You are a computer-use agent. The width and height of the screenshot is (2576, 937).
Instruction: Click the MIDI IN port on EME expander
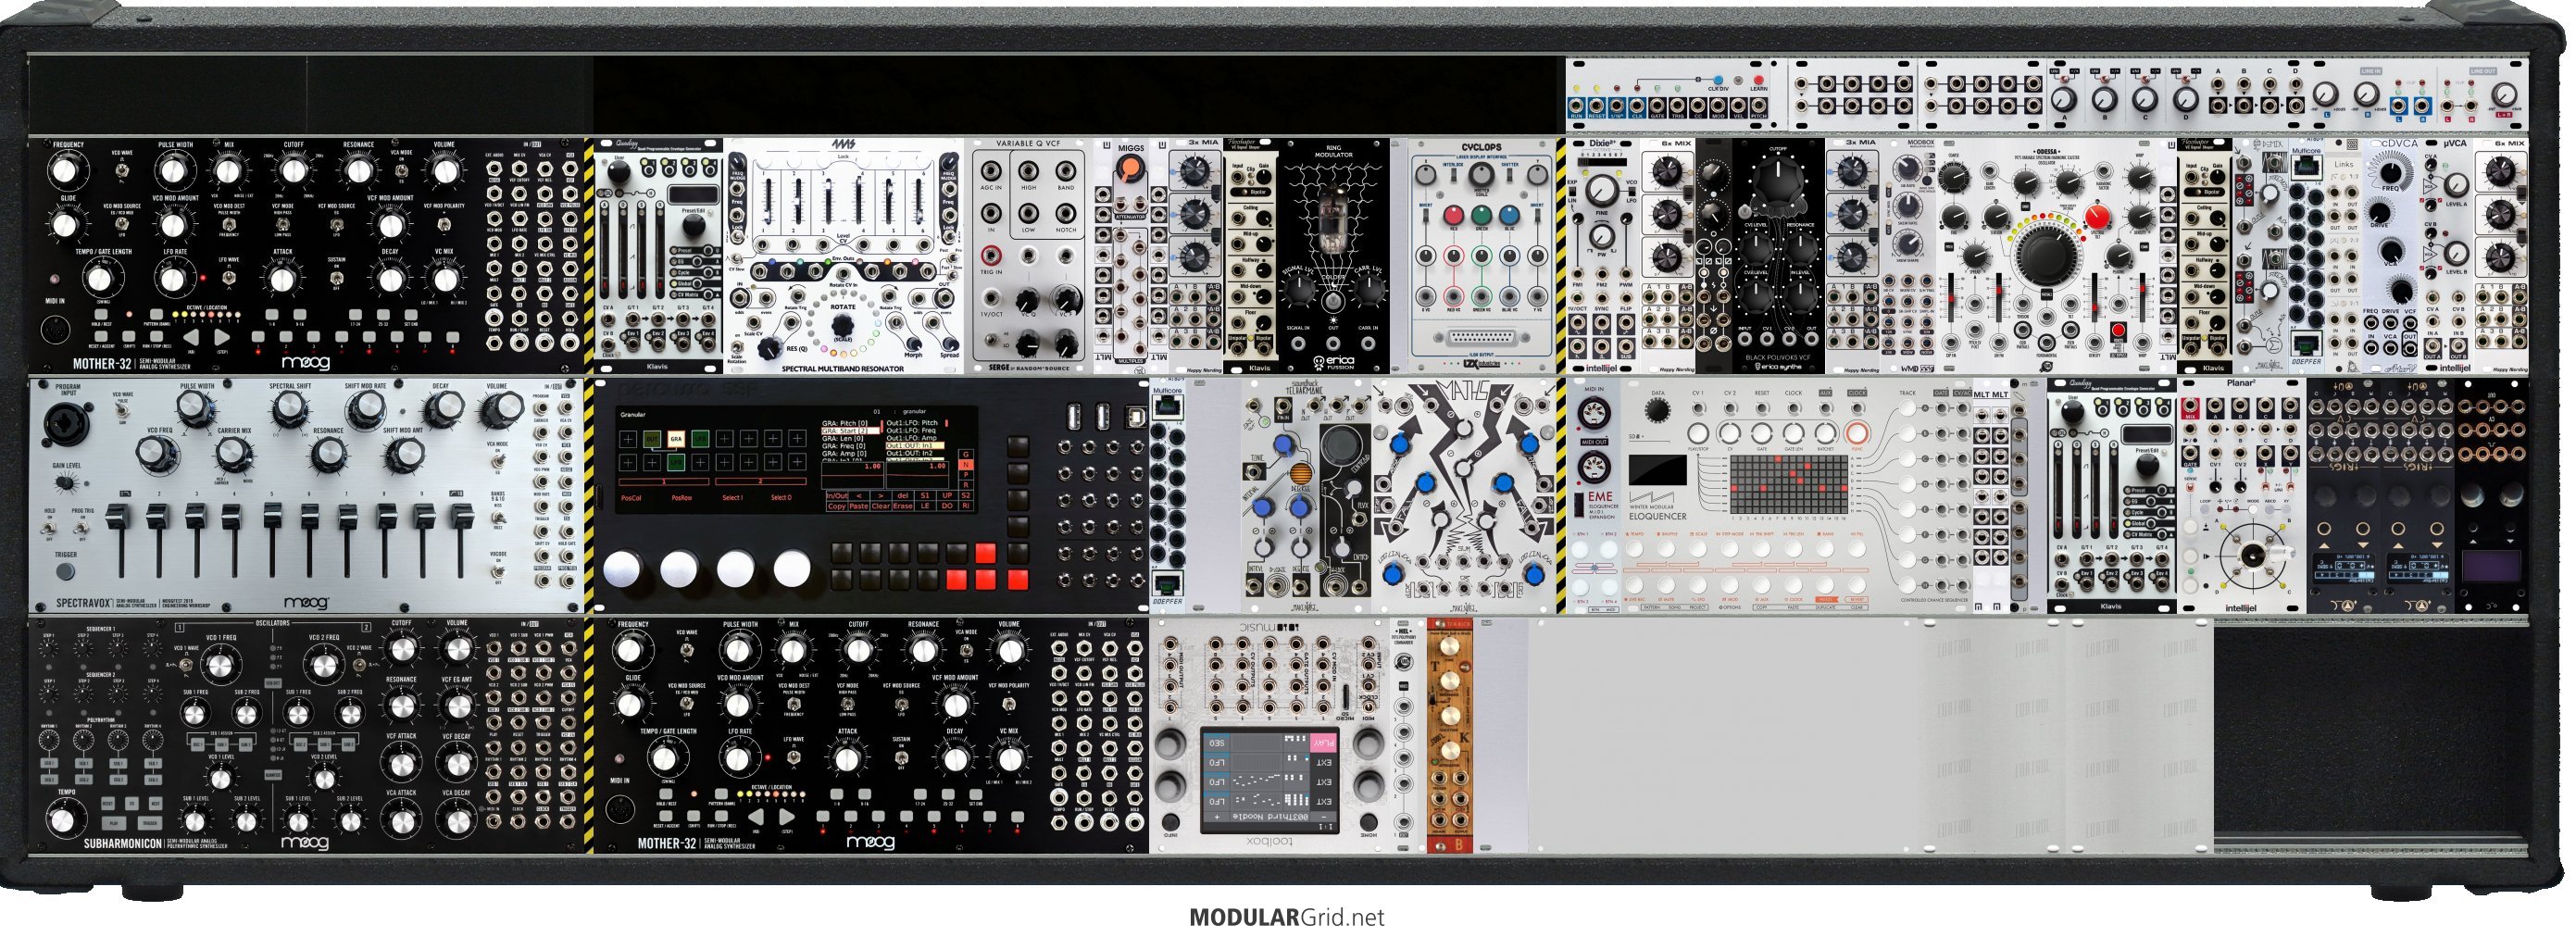point(1596,413)
